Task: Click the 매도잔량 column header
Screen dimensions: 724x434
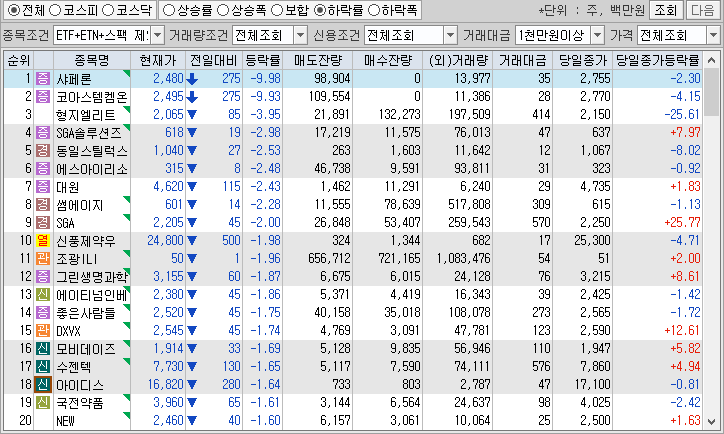Action: (x=318, y=60)
